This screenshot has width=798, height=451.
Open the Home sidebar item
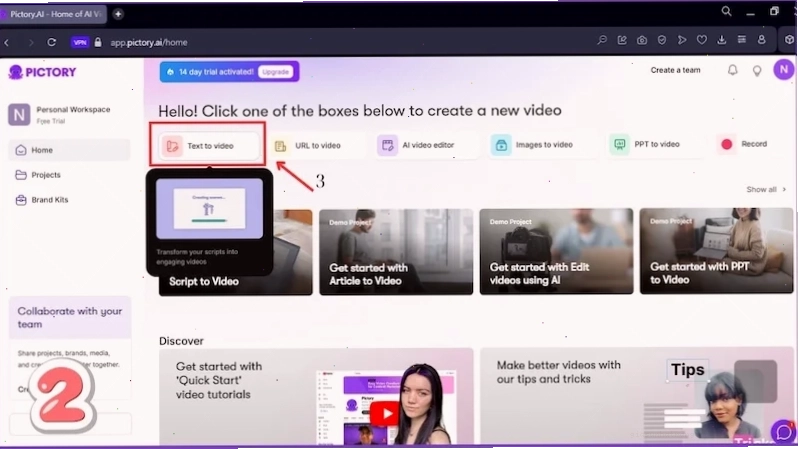69,150
